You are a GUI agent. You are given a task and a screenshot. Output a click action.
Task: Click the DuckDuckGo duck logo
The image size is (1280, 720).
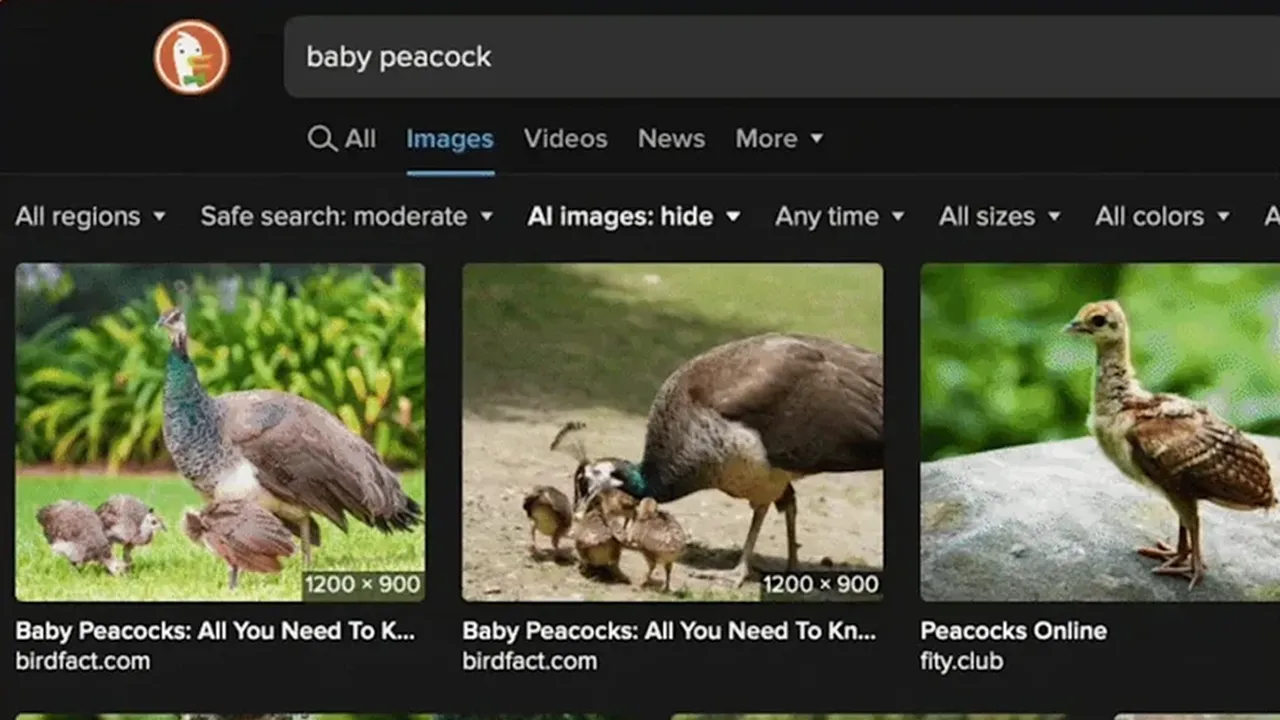[191, 57]
